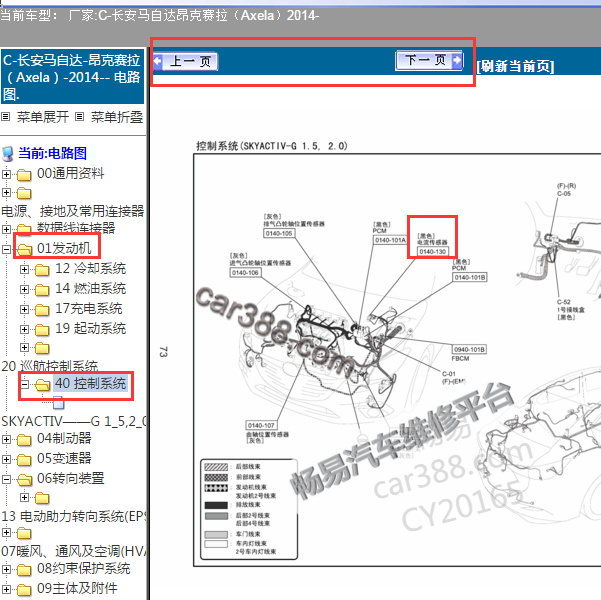Screen dimensions: 601x600
Task: Open the 14 燃油系统 folder
Action: click(90, 288)
